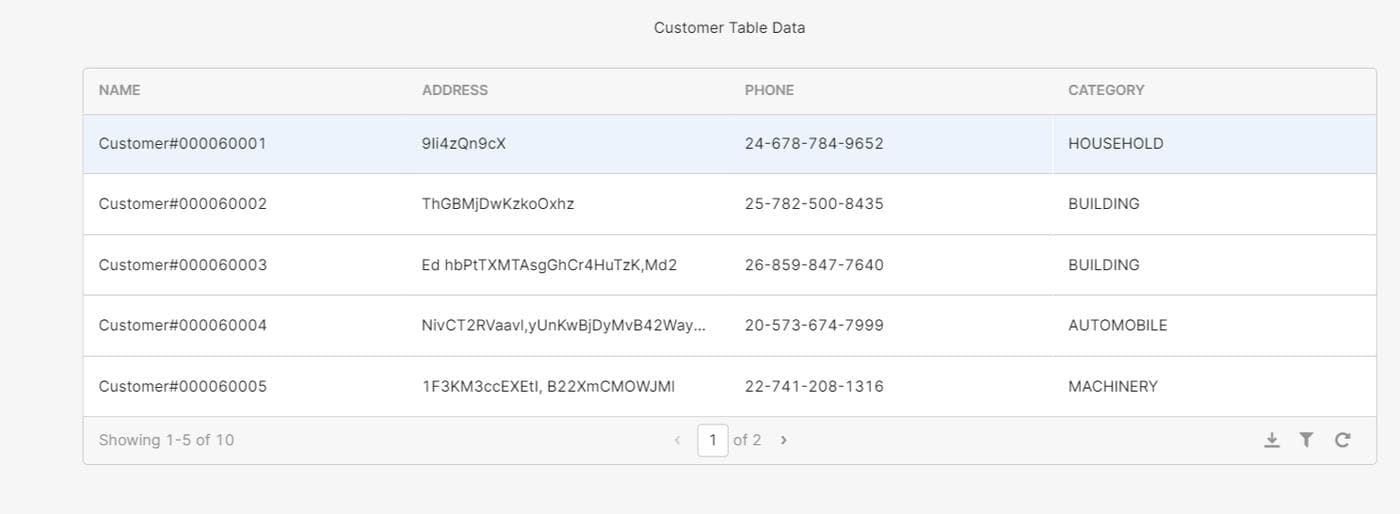Screen dimensions: 1400x514
Task: Sort by ADDRESS column header
Action: pyautogui.click(x=455, y=90)
